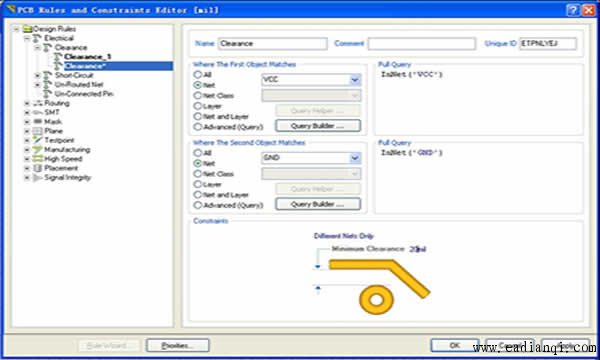Viewport: 600px width, 360px height.
Task: Click the SMT category icon
Action: [38, 112]
